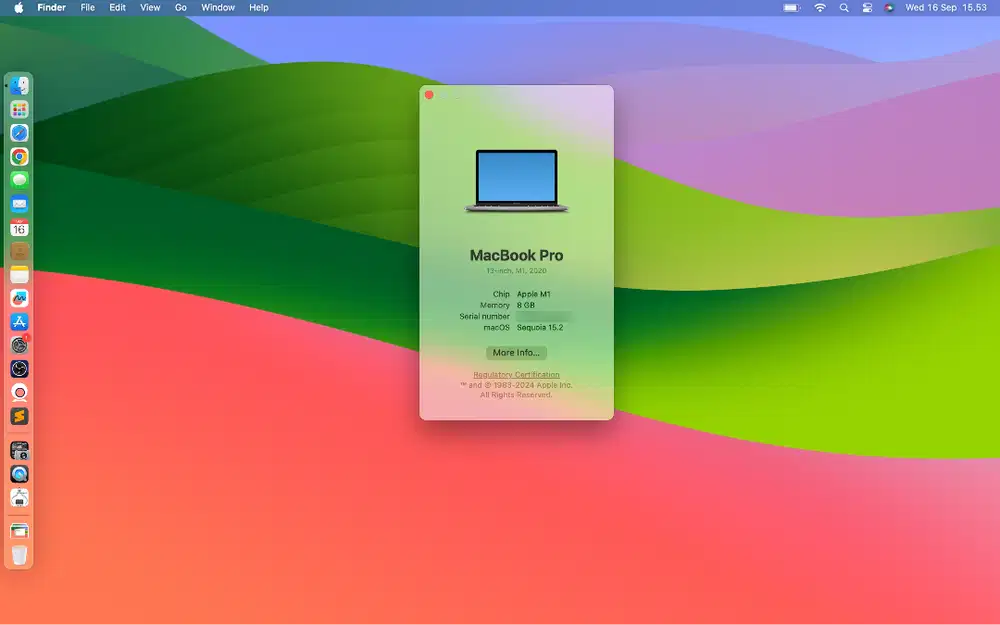1000x625 pixels.
Task: Open the Trash in the Dock
Action: 19,555
